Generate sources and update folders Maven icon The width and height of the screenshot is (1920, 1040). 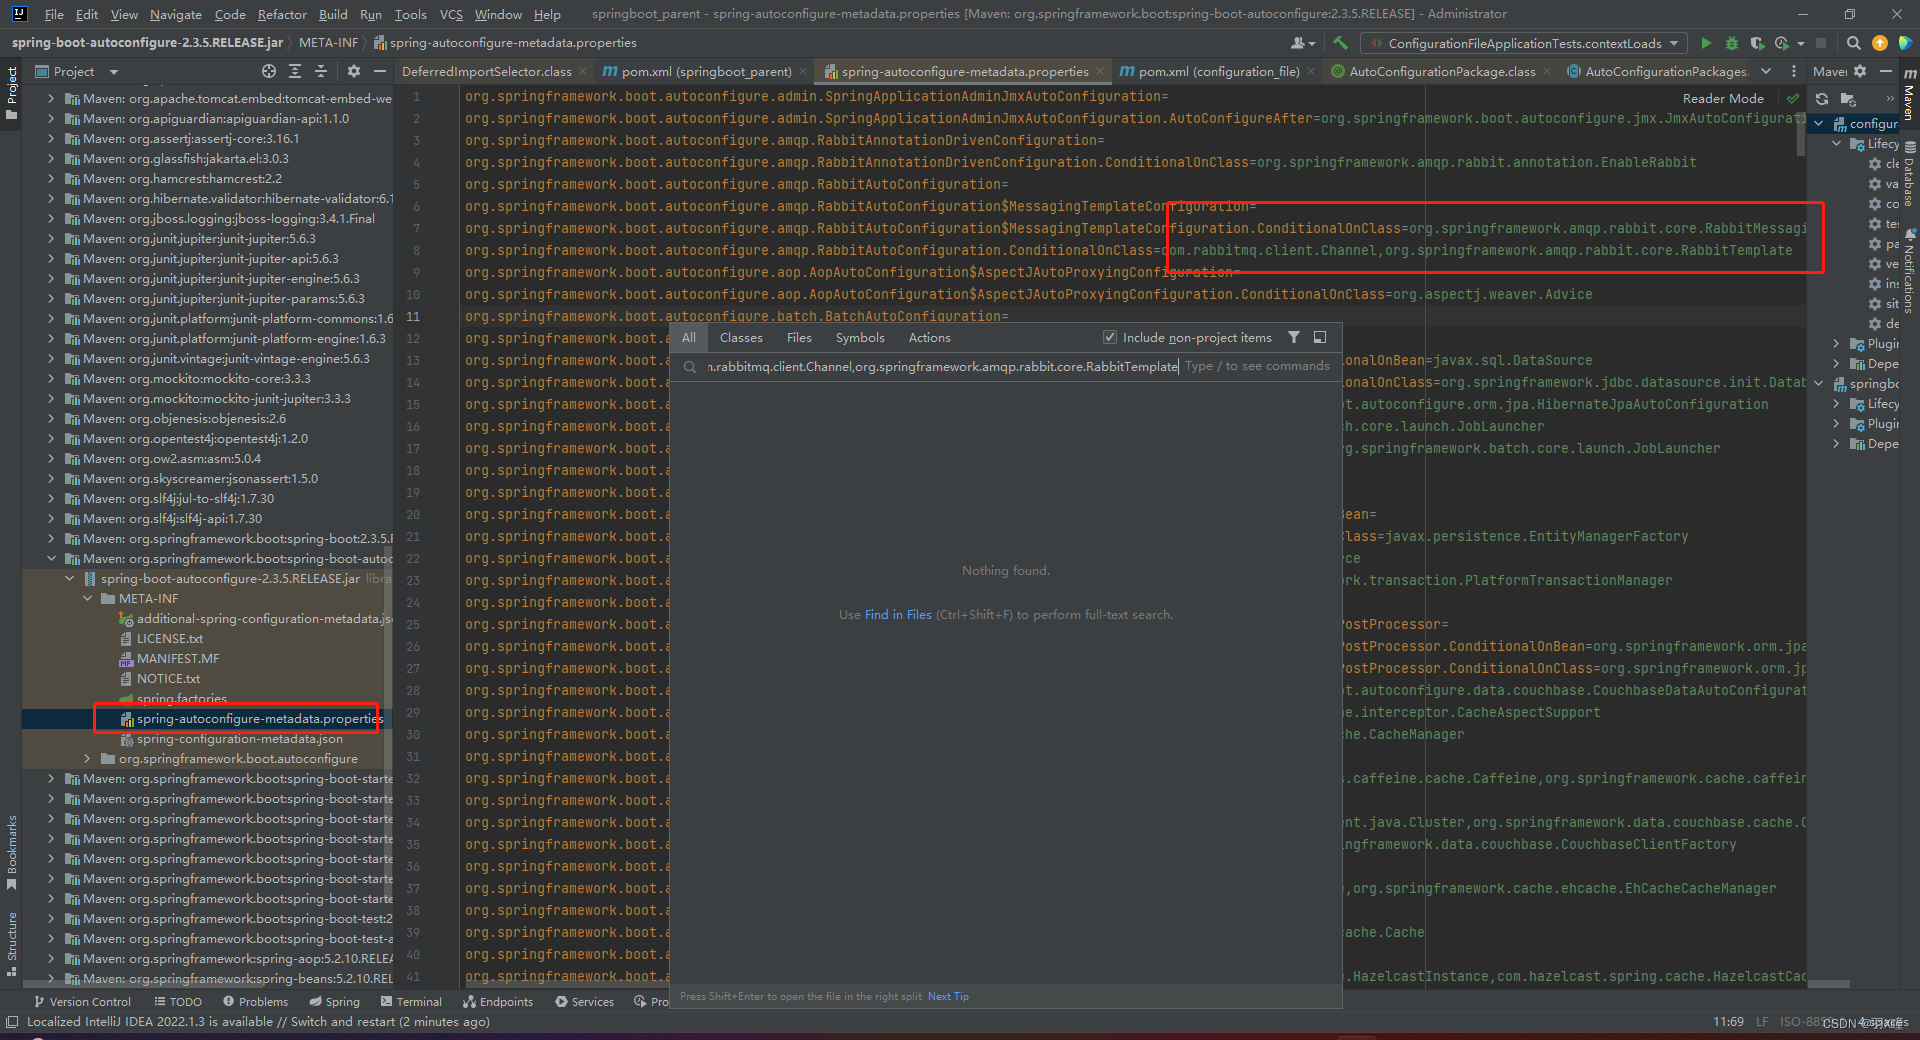[x=1848, y=98]
